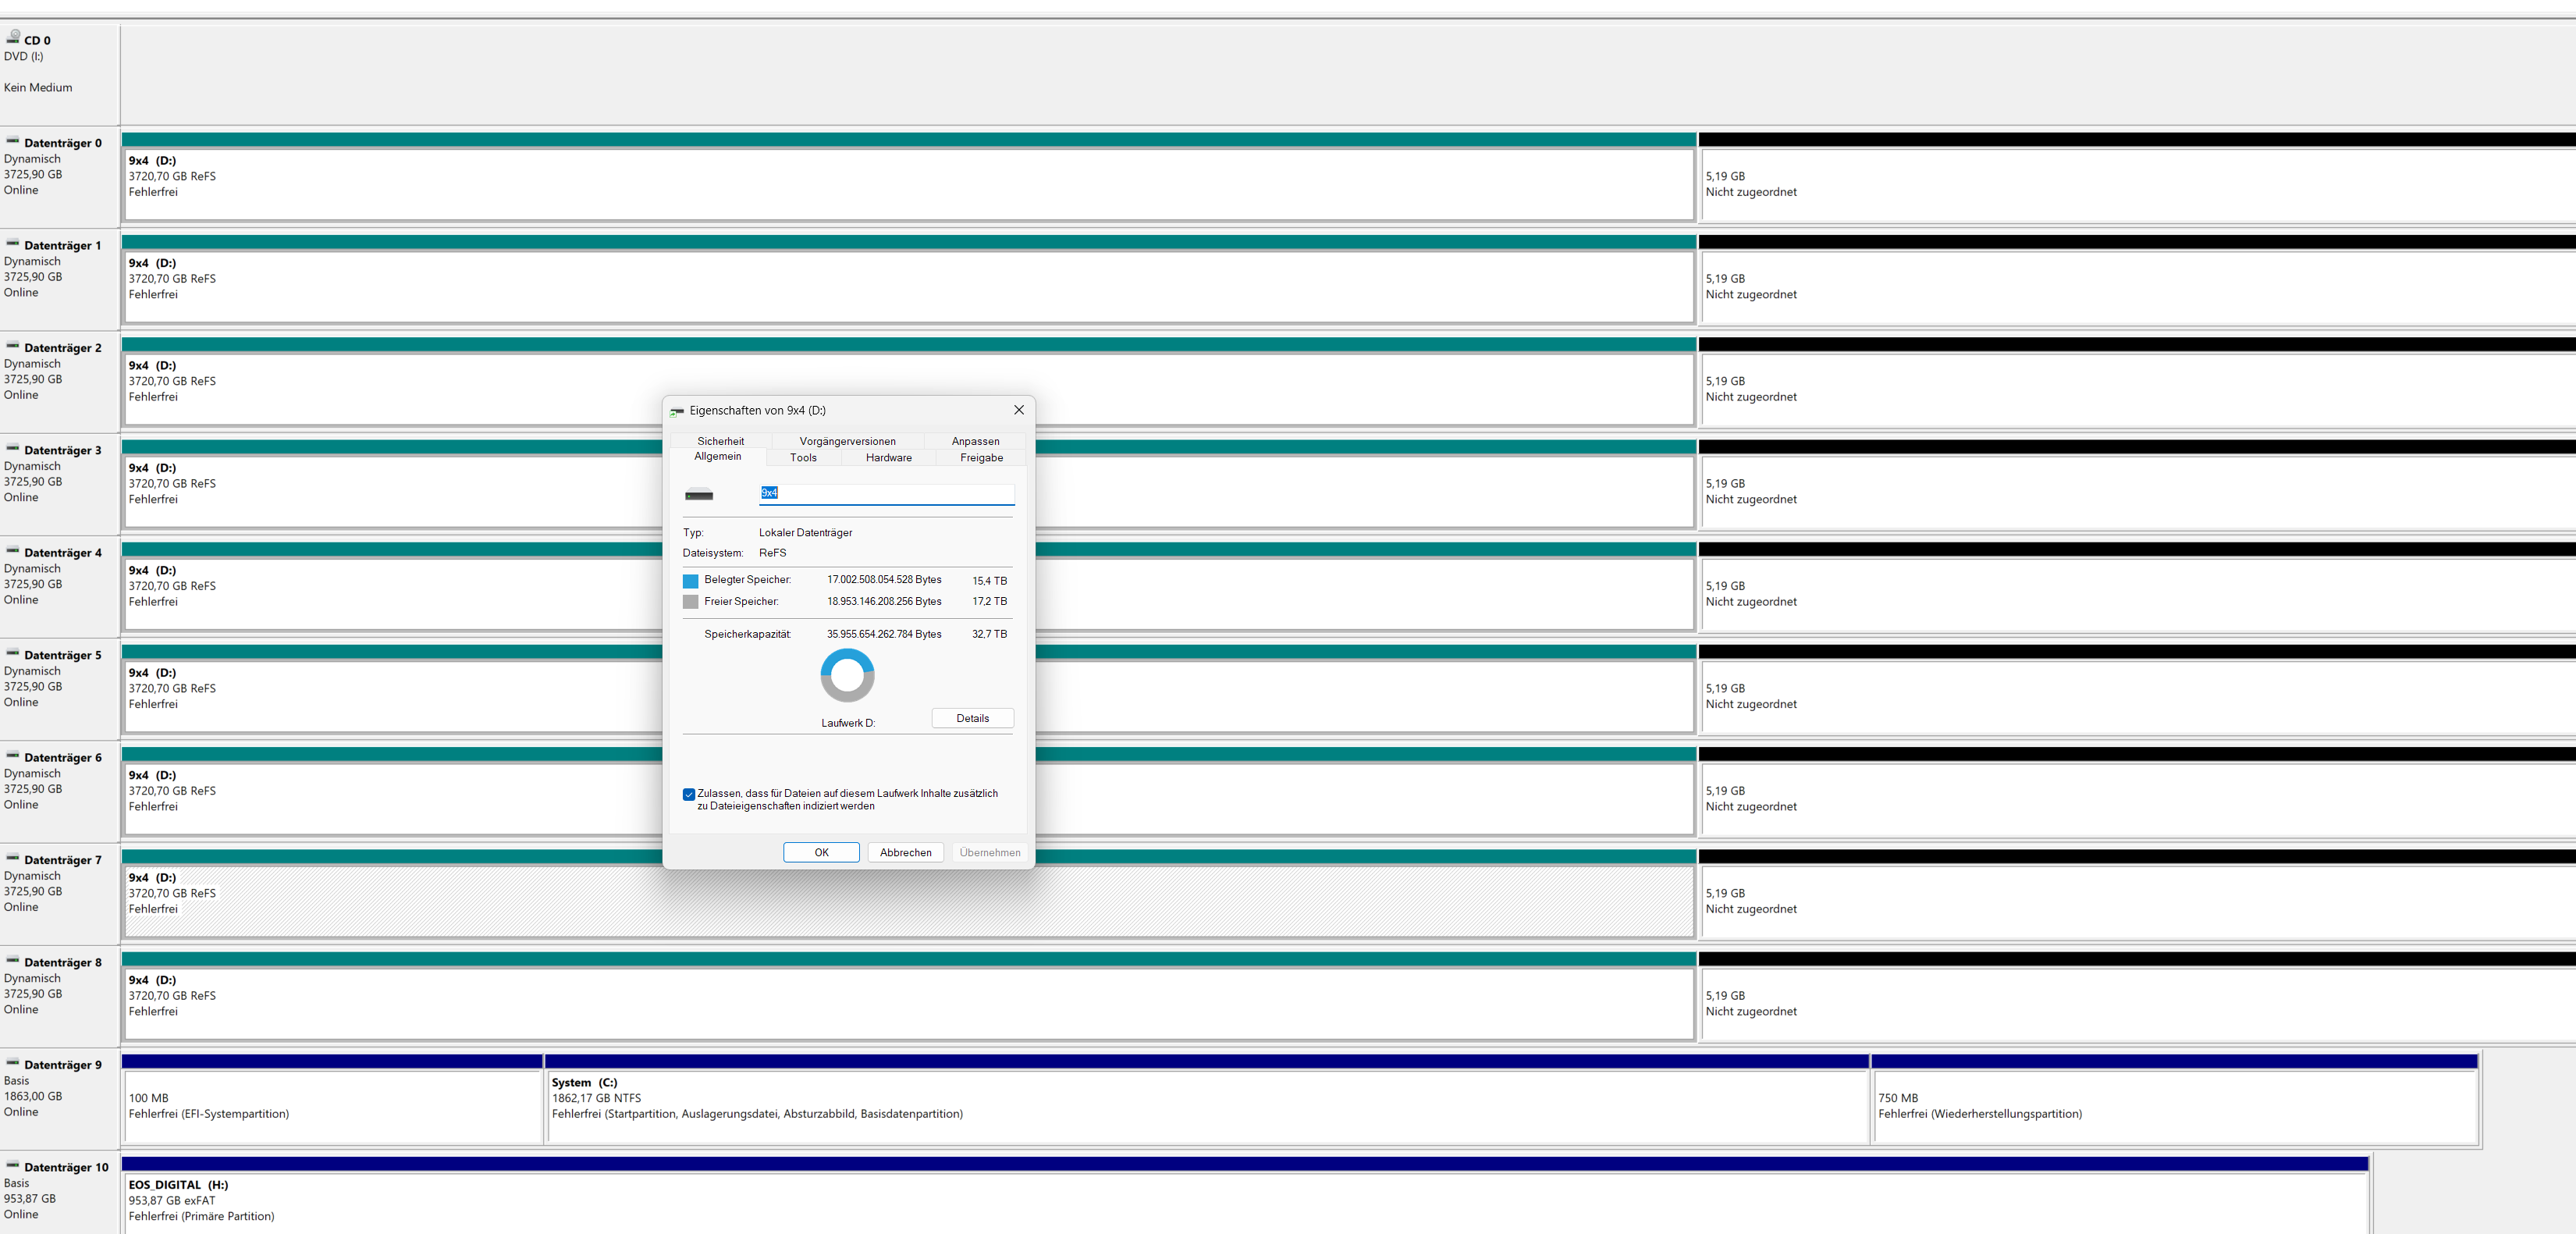Click the drive icon in properties dialog
This screenshot has height=1234, width=2576.
pos(699,494)
